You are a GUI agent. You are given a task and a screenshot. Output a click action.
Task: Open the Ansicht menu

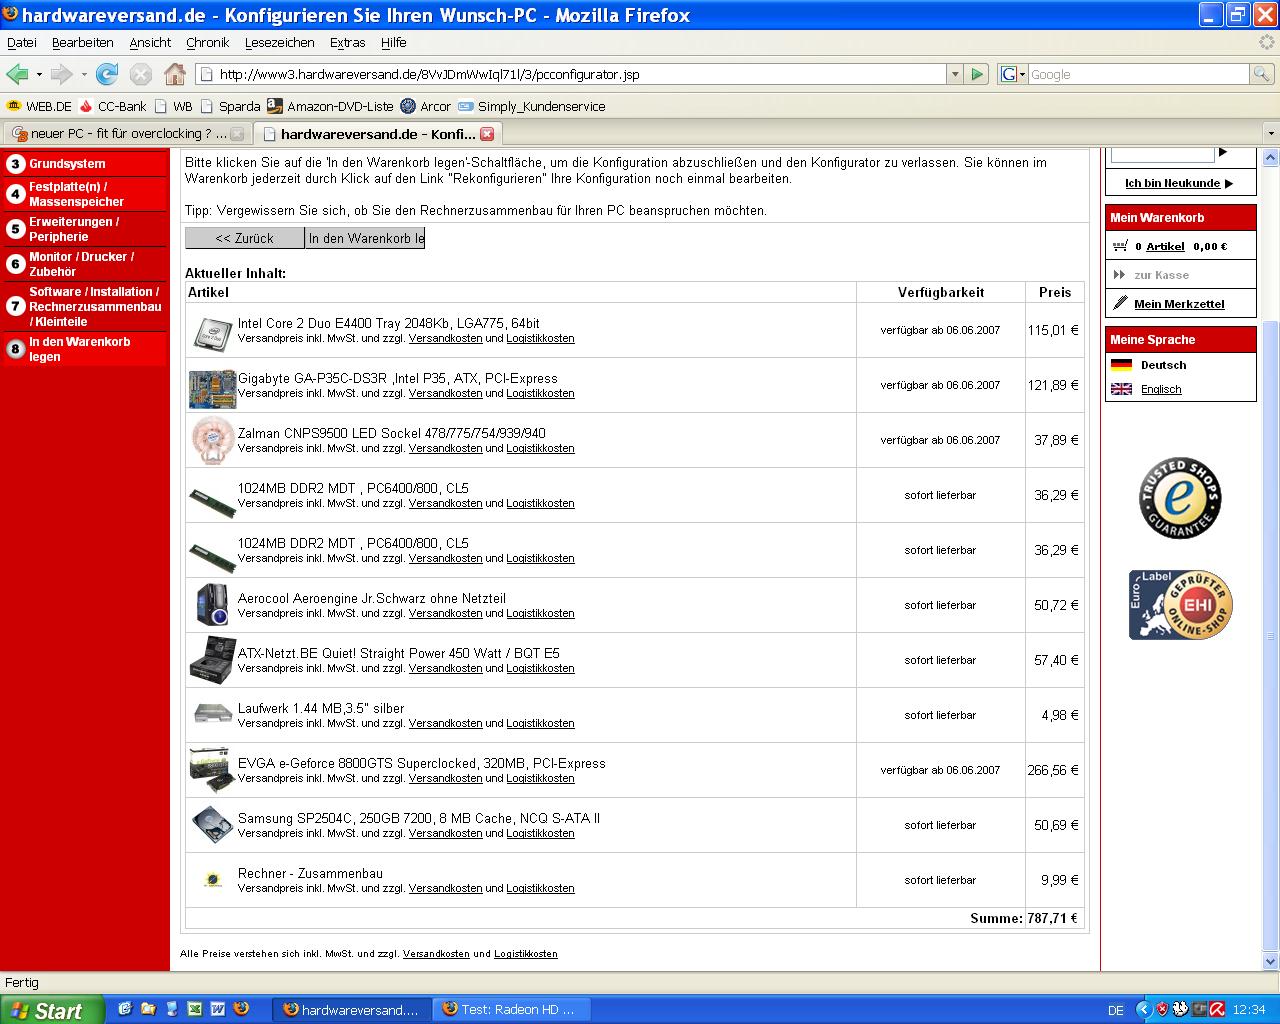150,43
